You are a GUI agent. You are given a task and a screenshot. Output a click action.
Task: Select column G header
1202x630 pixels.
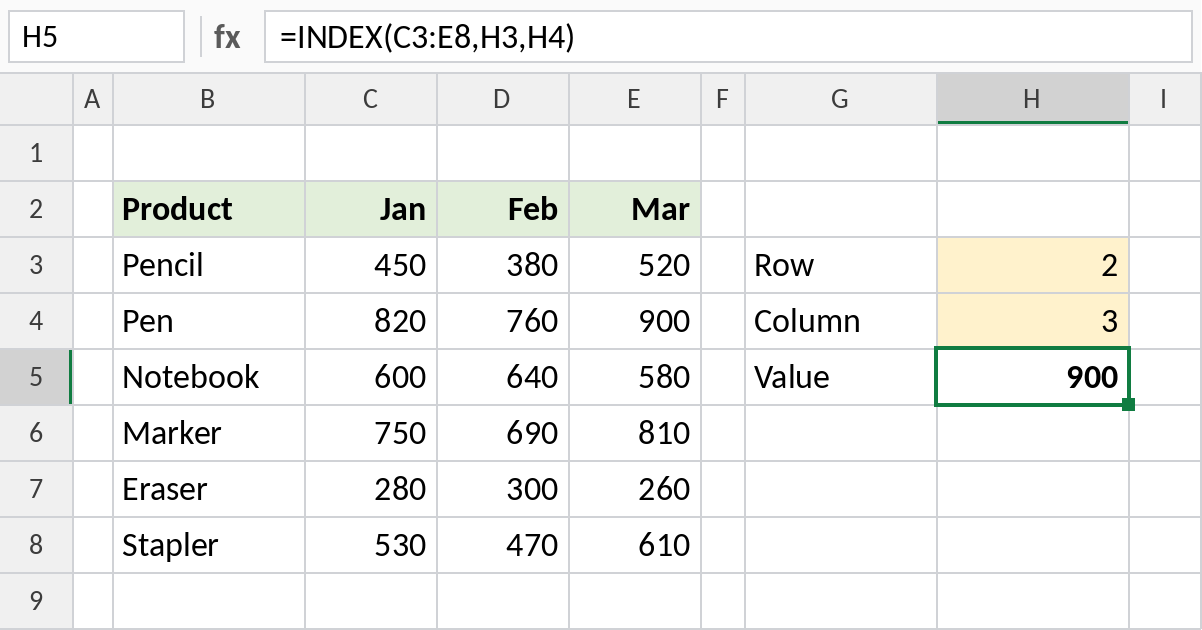pos(841,99)
